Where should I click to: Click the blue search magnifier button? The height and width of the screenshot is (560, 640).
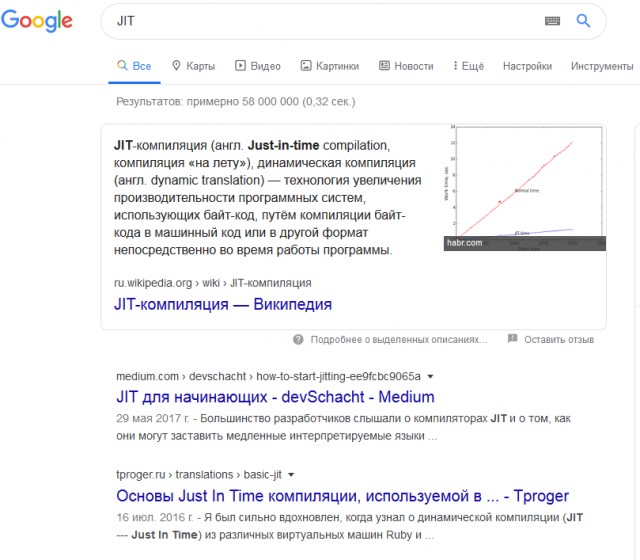(x=583, y=20)
